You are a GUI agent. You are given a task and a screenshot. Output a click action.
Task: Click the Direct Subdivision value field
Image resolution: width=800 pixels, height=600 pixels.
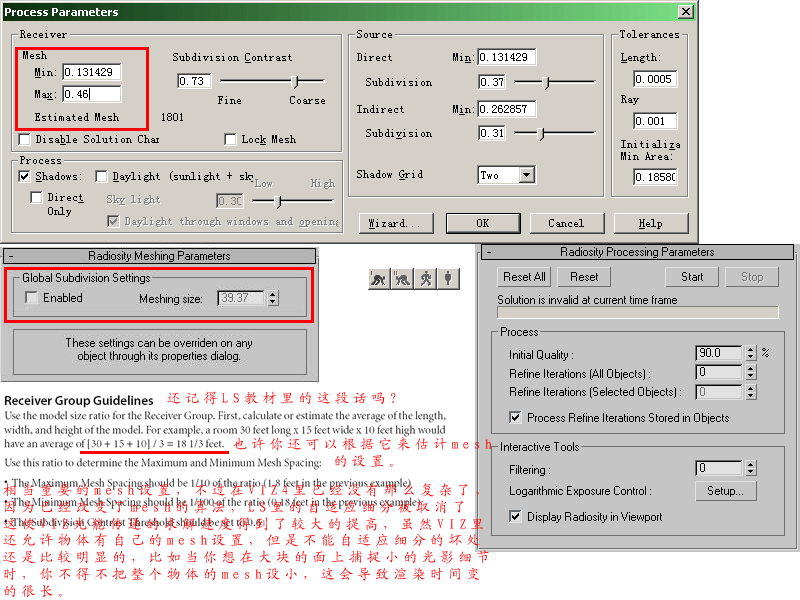(492, 82)
